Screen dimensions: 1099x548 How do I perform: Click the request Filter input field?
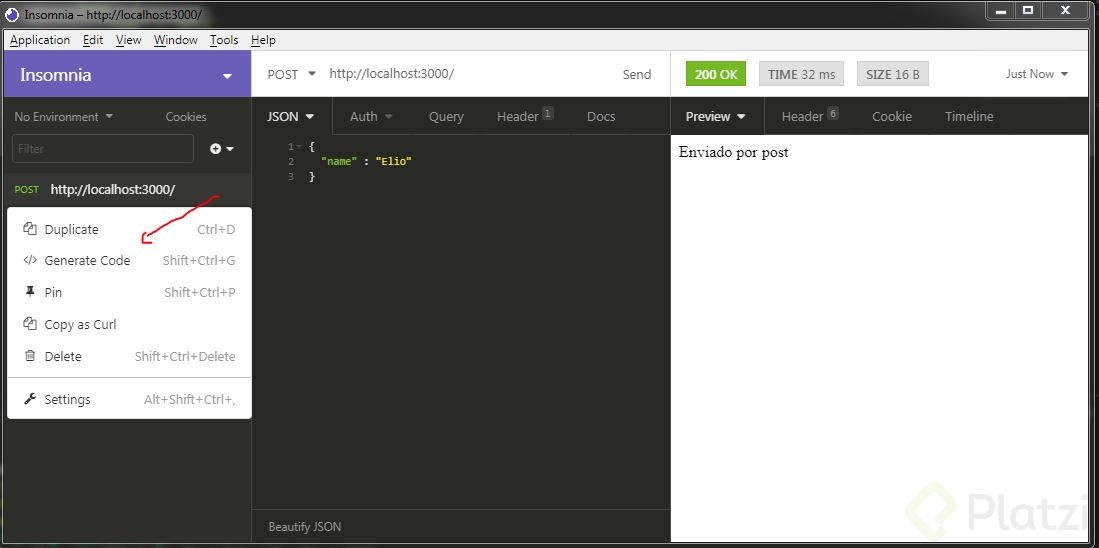103,149
